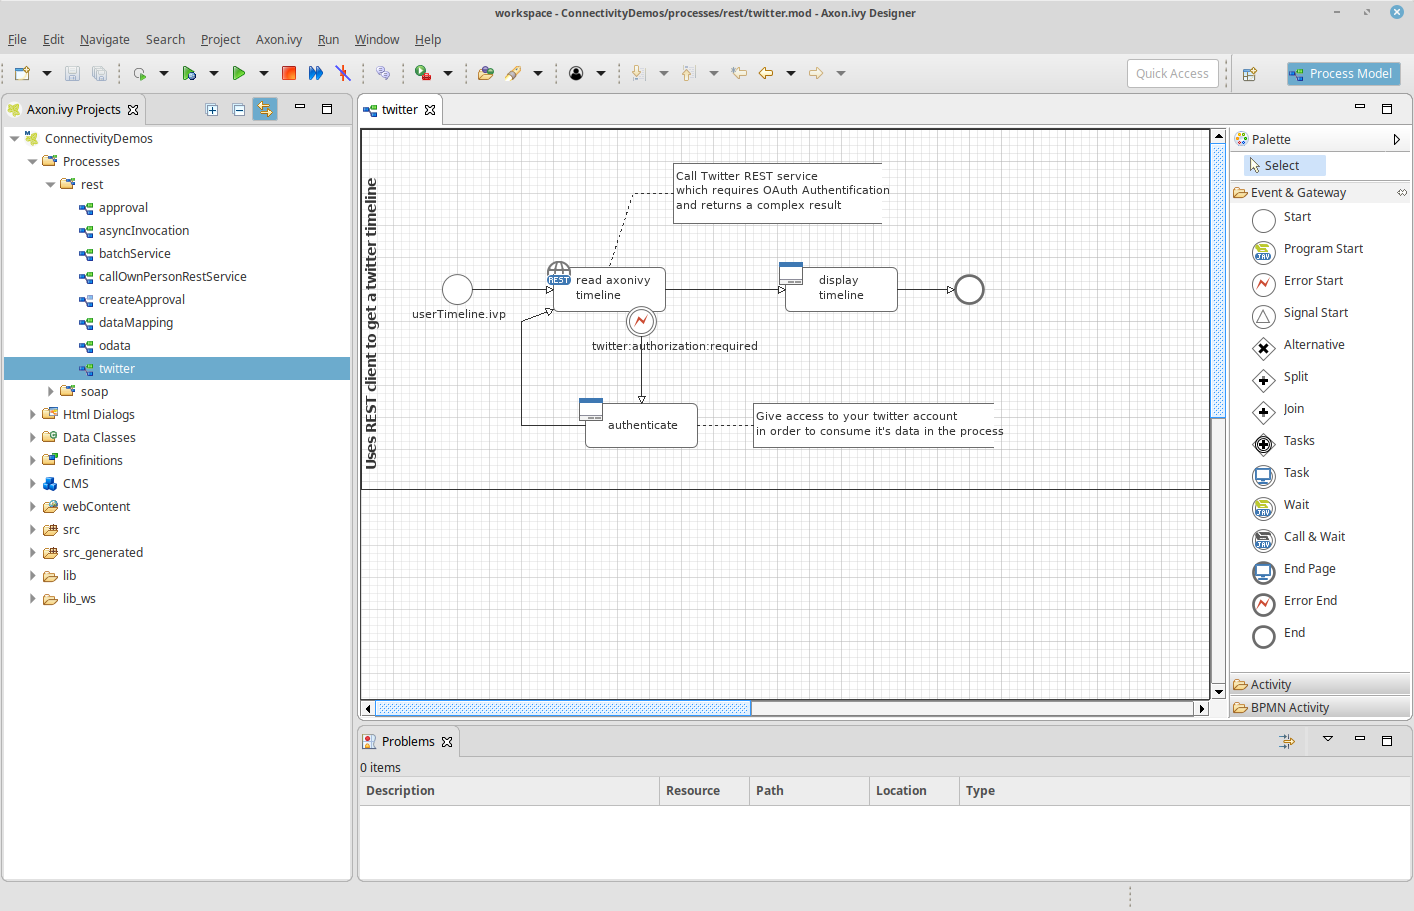Click Event & Gateway palette drawer header
The height and width of the screenshot is (911, 1414).
click(x=1320, y=193)
